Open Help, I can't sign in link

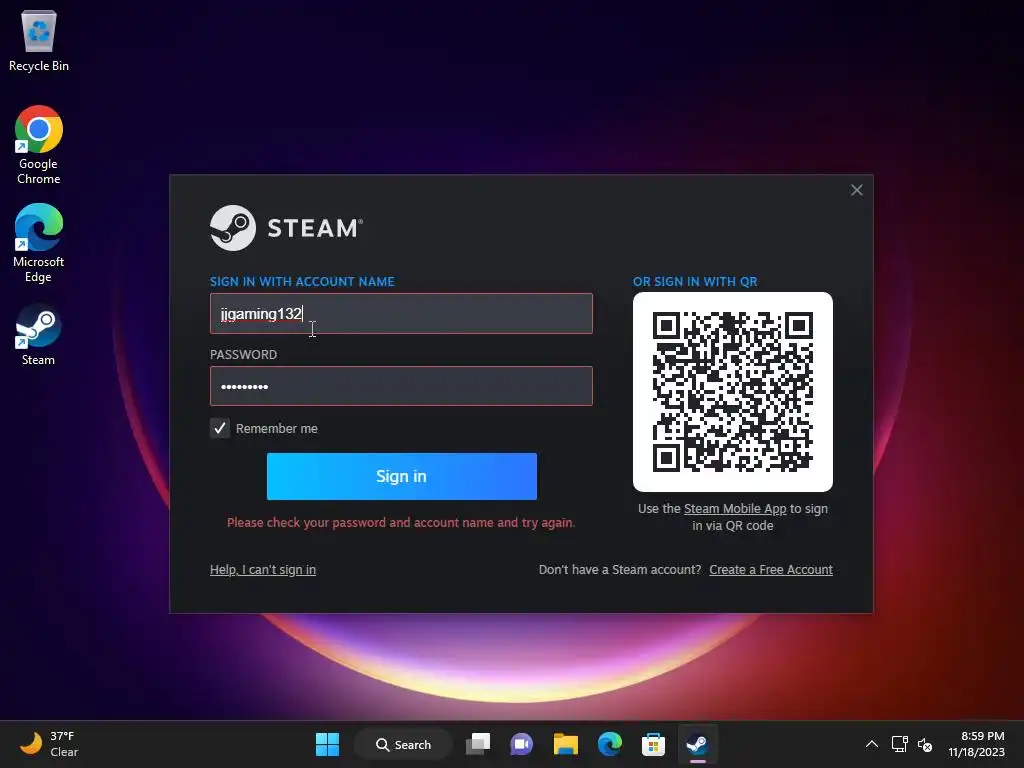pyautogui.click(x=263, y=569)
